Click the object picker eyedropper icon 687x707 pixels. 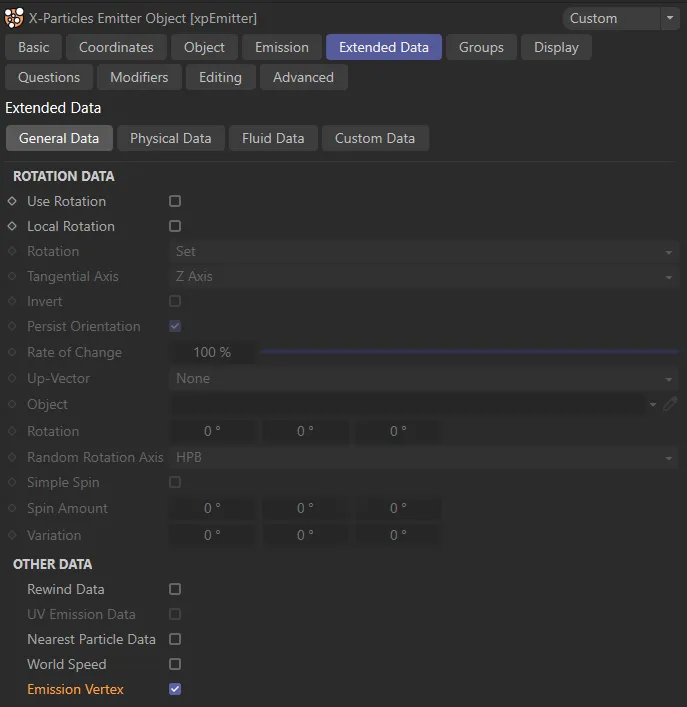670,404
